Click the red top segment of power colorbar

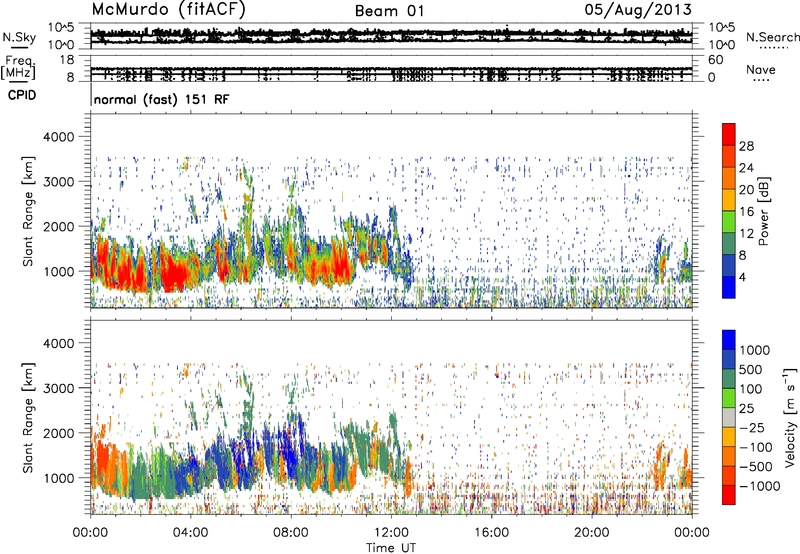(x=729, y=134)
